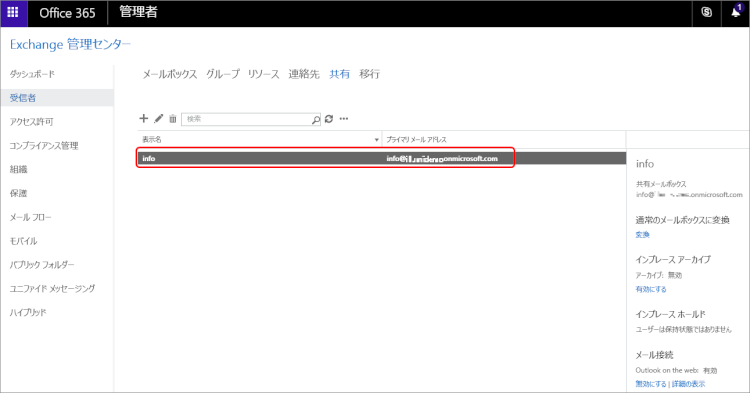Switch to the 連絡先 tab
Image resolution: width=750 pixels, height=393 pixels.
coord(304,74)
